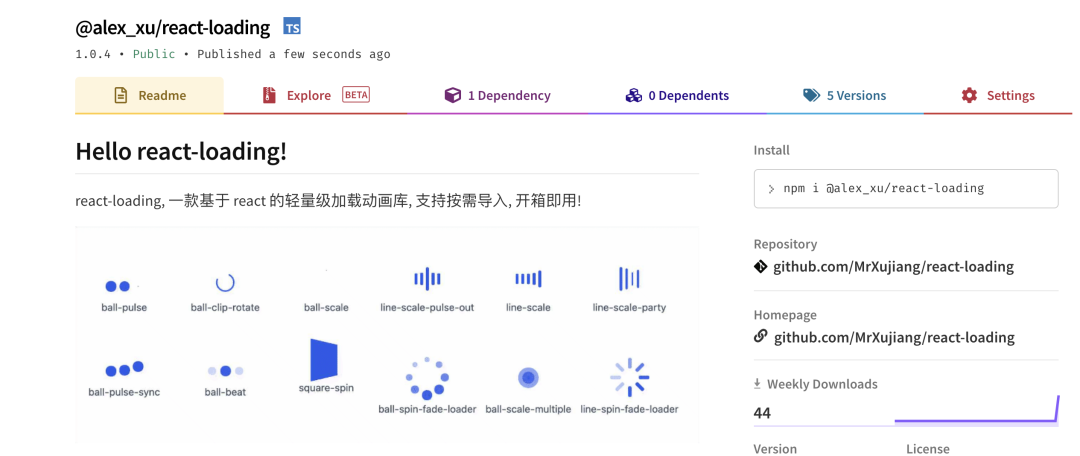The image size is (1080, 456).
Task: Click the ball-scale label text
Action: click(326, 308)
